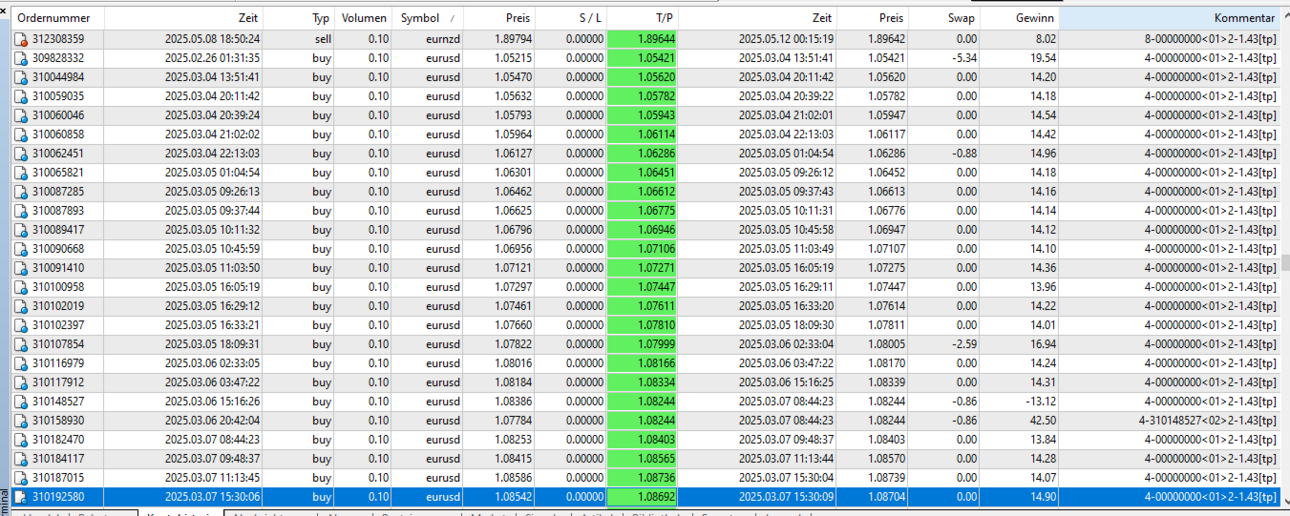Click the order icon beside 310062451
Screen dimensions: 1290x516
pyautogui.click(x=21, y=153)
